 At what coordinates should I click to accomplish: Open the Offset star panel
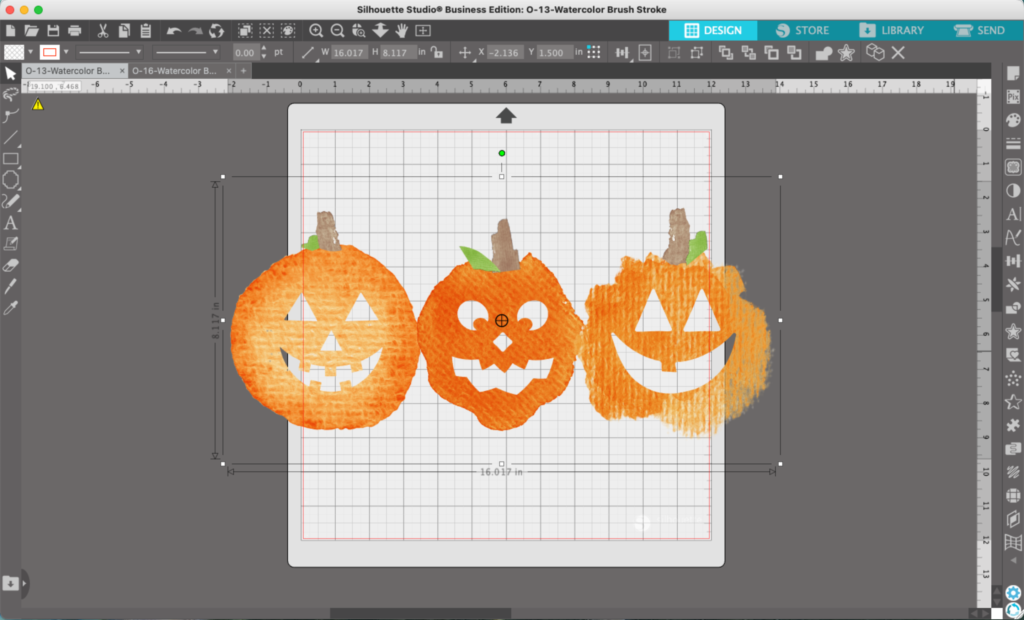point(1013,331)
